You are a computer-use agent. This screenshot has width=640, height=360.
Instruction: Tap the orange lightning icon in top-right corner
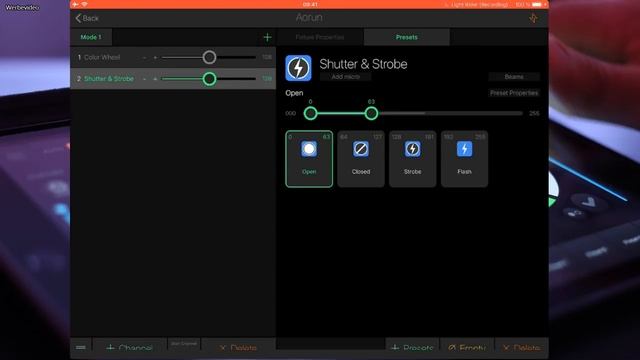pyautogui.click(x=533, y=18)
